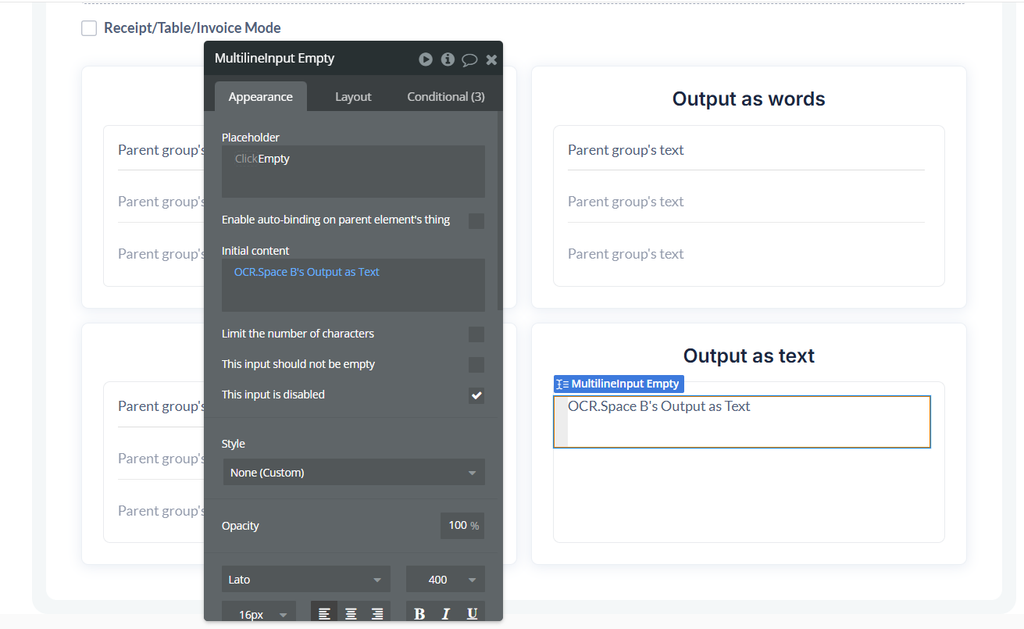Check 'Limit the number of characters'

click(x=476, y=334)
